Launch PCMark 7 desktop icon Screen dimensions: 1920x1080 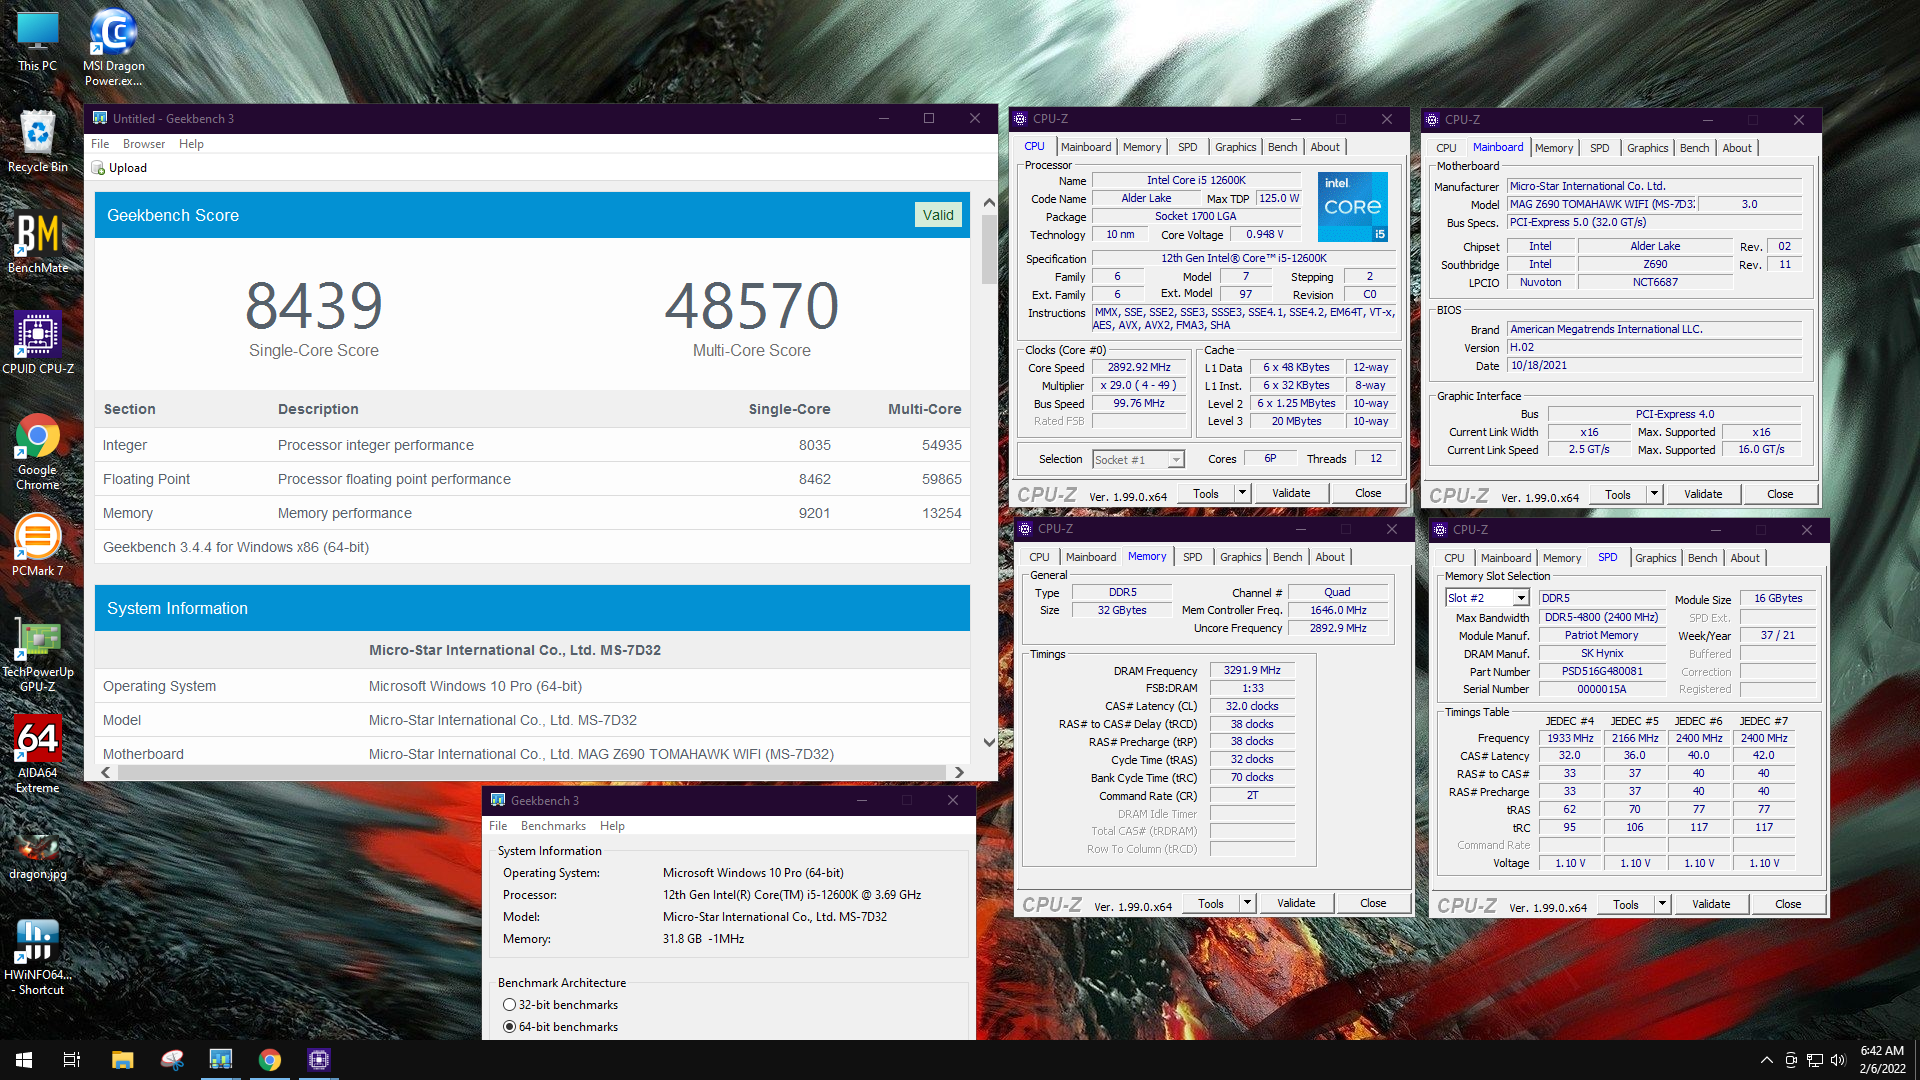[37, 545]
